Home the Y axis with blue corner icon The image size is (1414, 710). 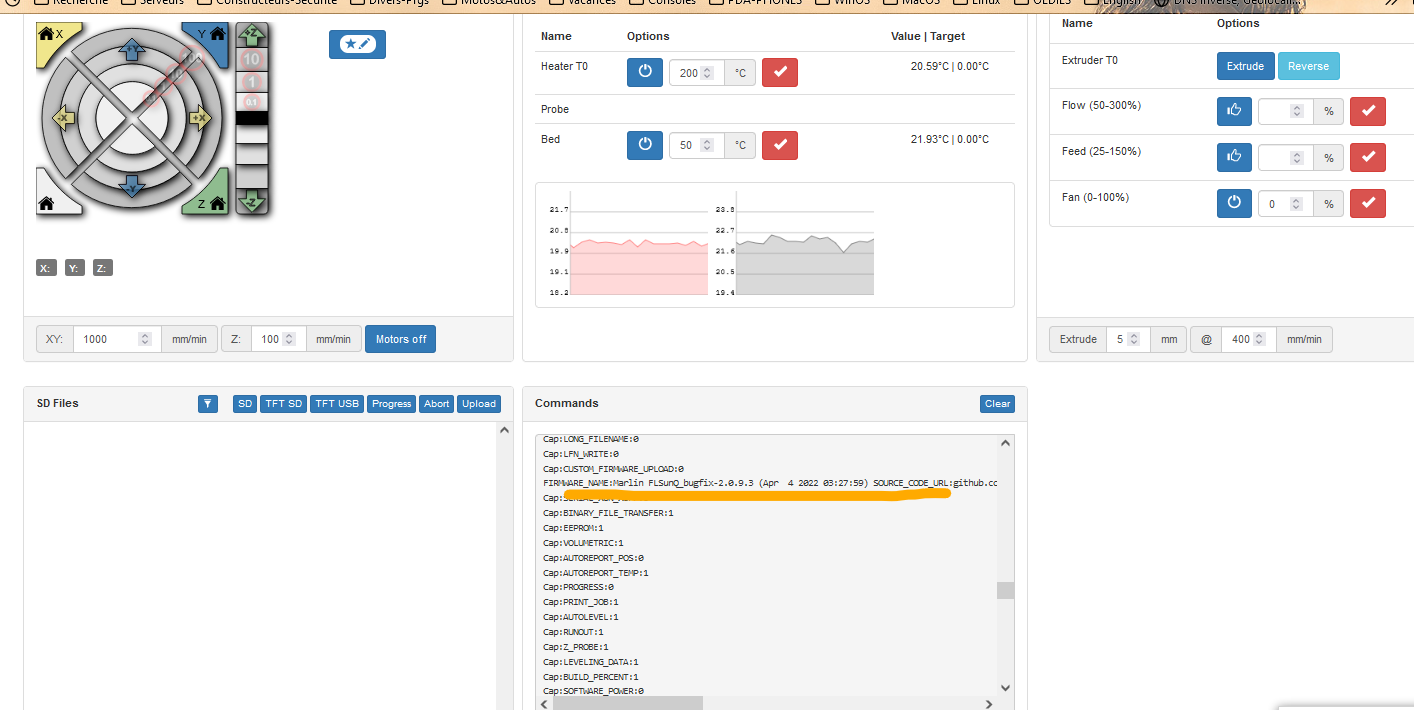pyautogui.click(x=214, y=41)
